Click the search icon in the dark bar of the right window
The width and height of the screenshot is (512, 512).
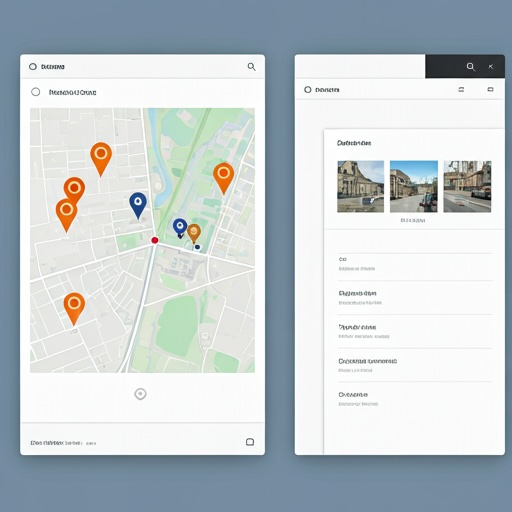(x=471, y=67)
